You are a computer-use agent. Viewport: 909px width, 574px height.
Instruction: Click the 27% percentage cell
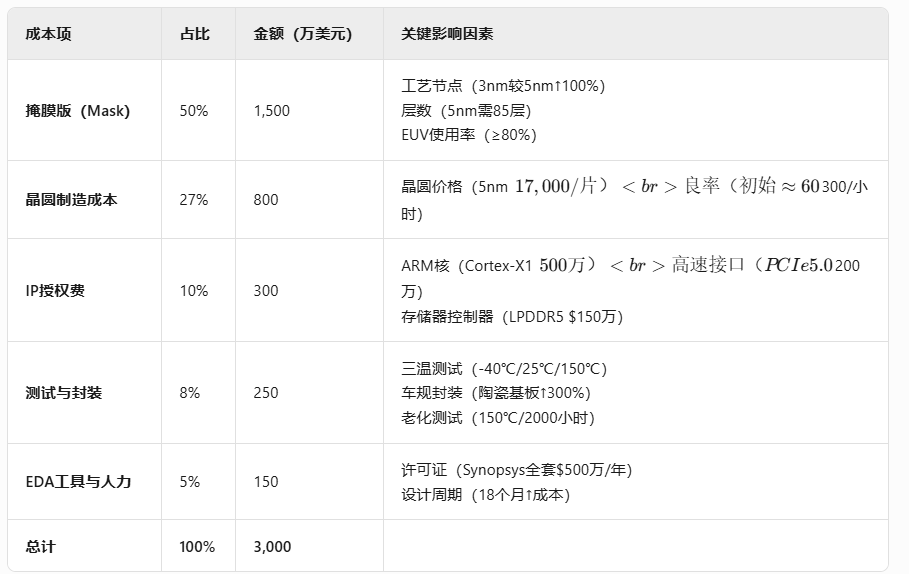[194, 200]
